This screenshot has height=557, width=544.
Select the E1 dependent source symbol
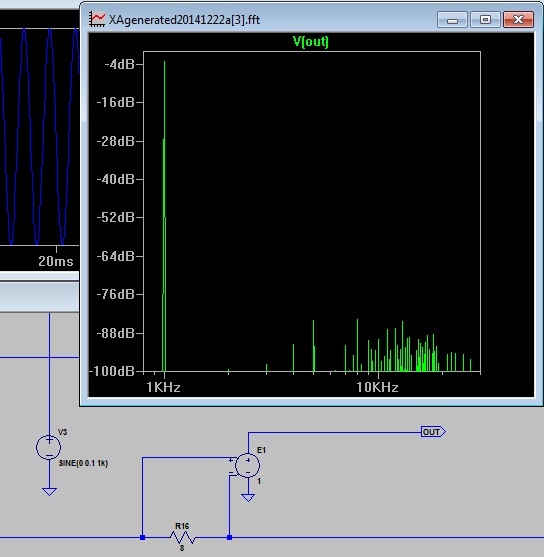[248, 465]
